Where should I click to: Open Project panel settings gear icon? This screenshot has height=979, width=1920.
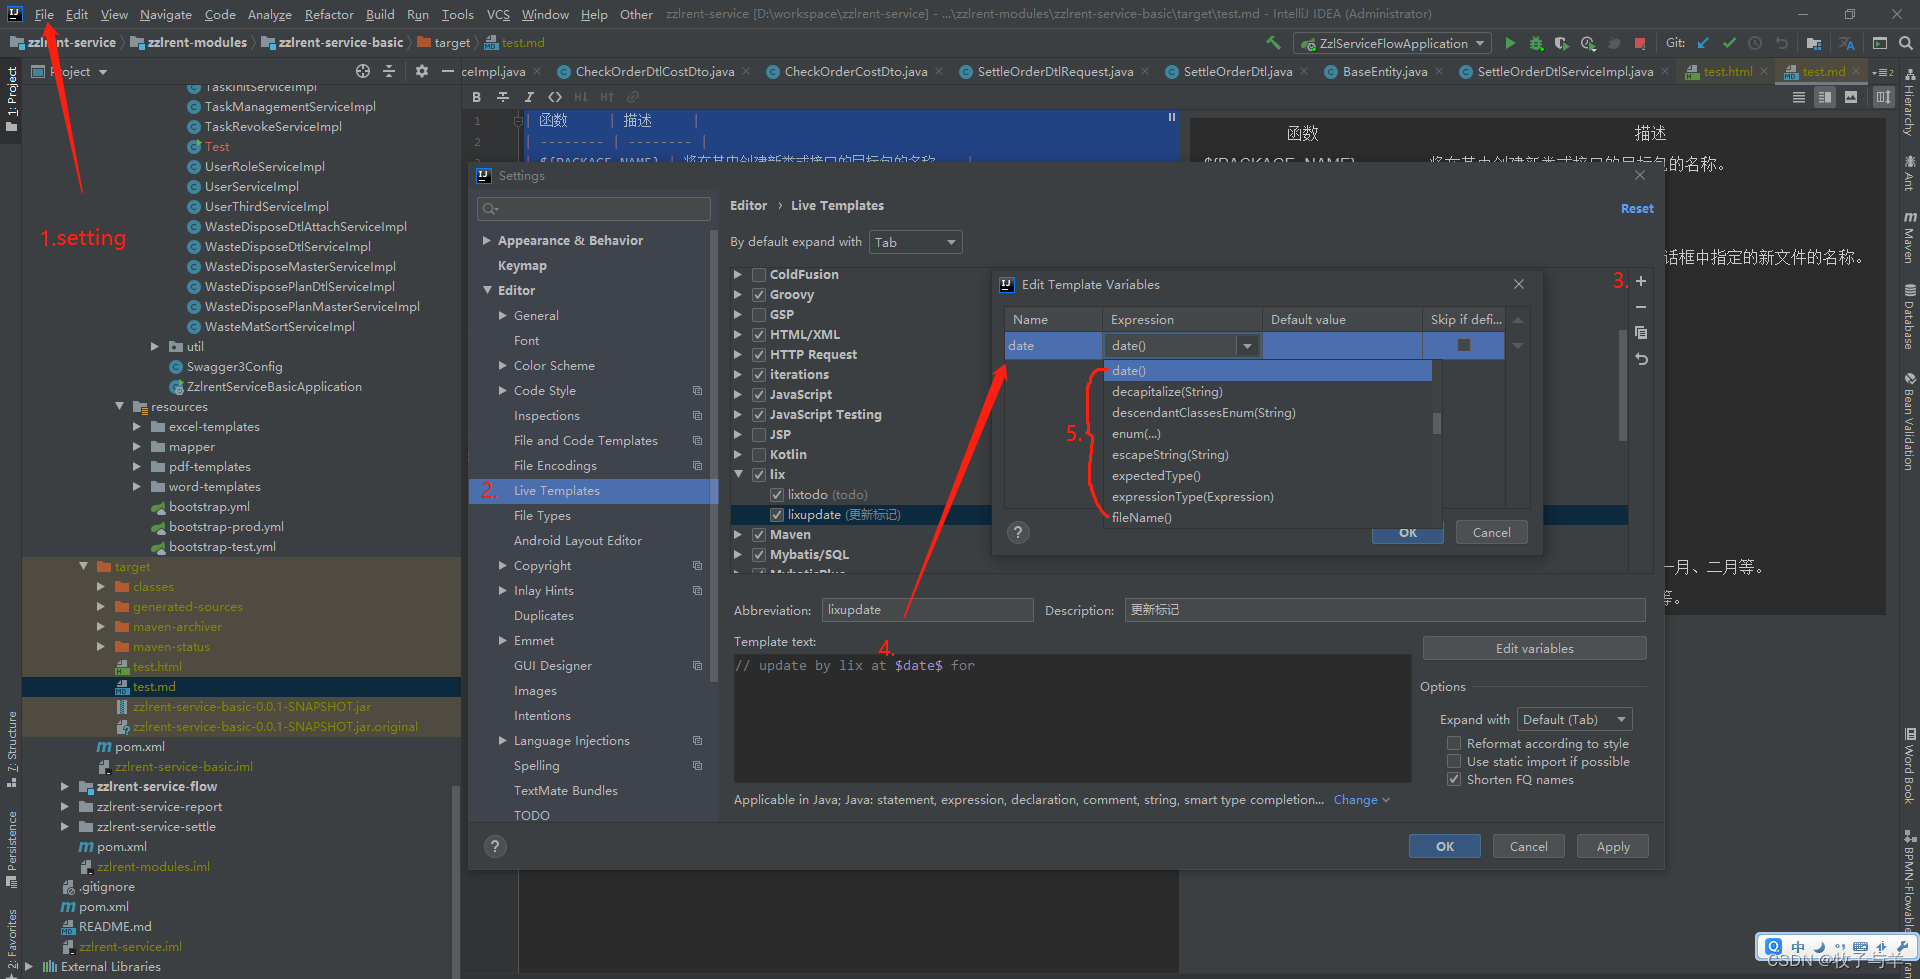(421, 71)
